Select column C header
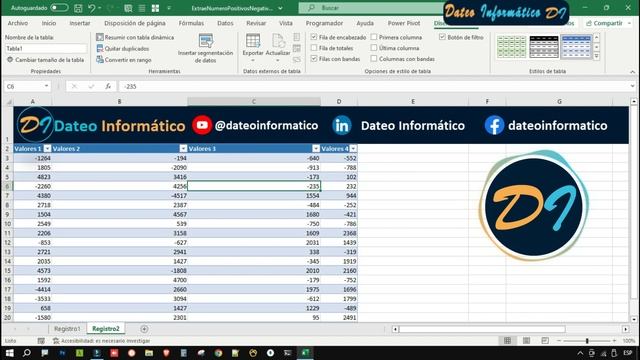 (253, 102)
